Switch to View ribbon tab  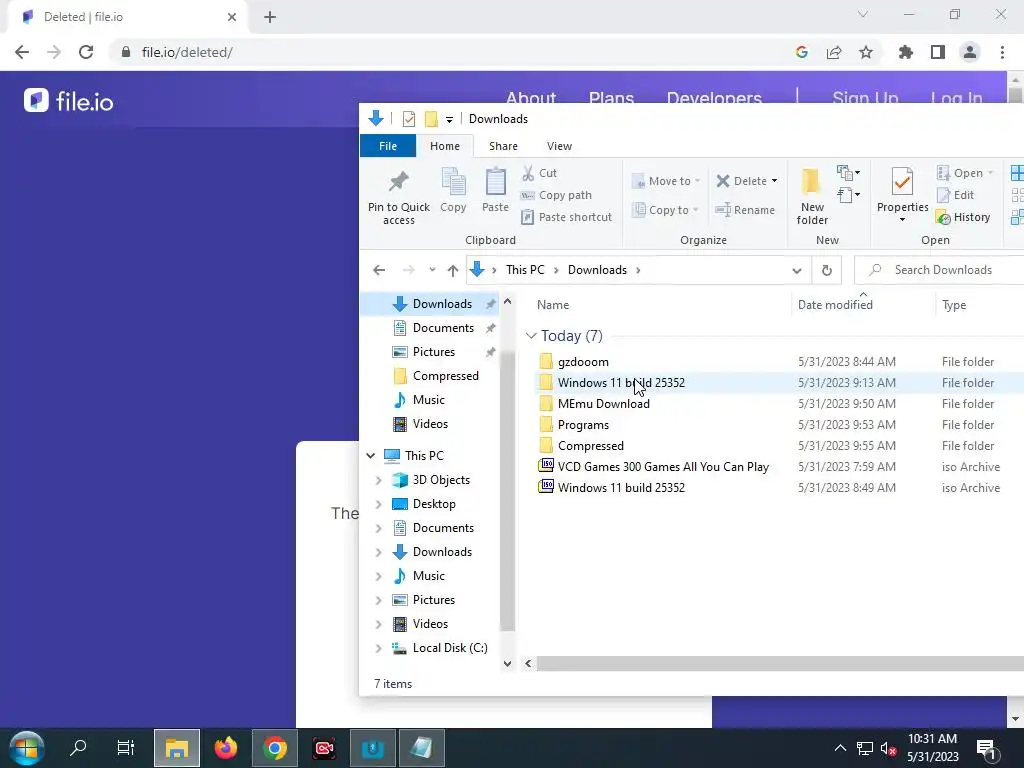click(x=559, y=146)
